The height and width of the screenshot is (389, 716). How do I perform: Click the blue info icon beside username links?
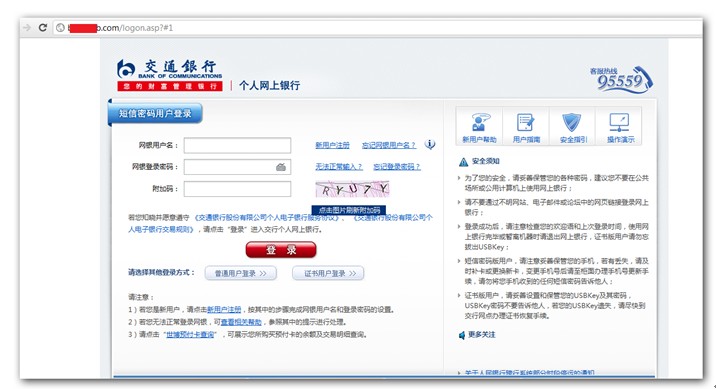[430, 144]
